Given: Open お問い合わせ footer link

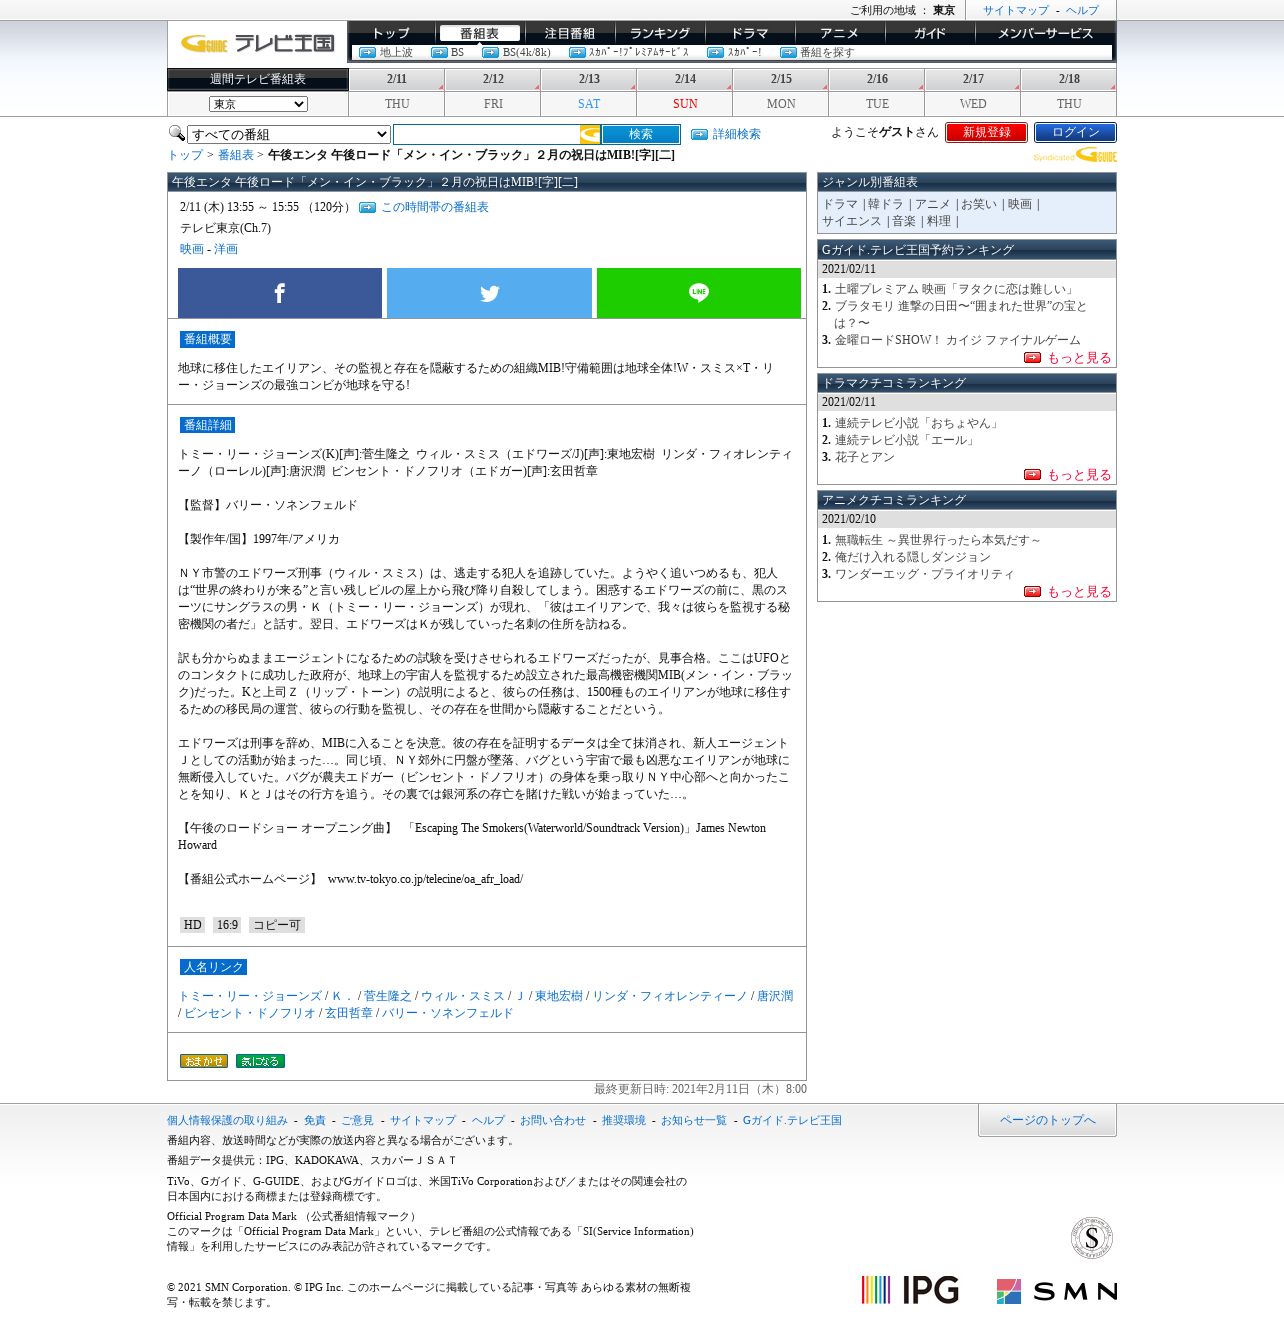Looking at the screenshot, I should click(x=553, y=1120).
